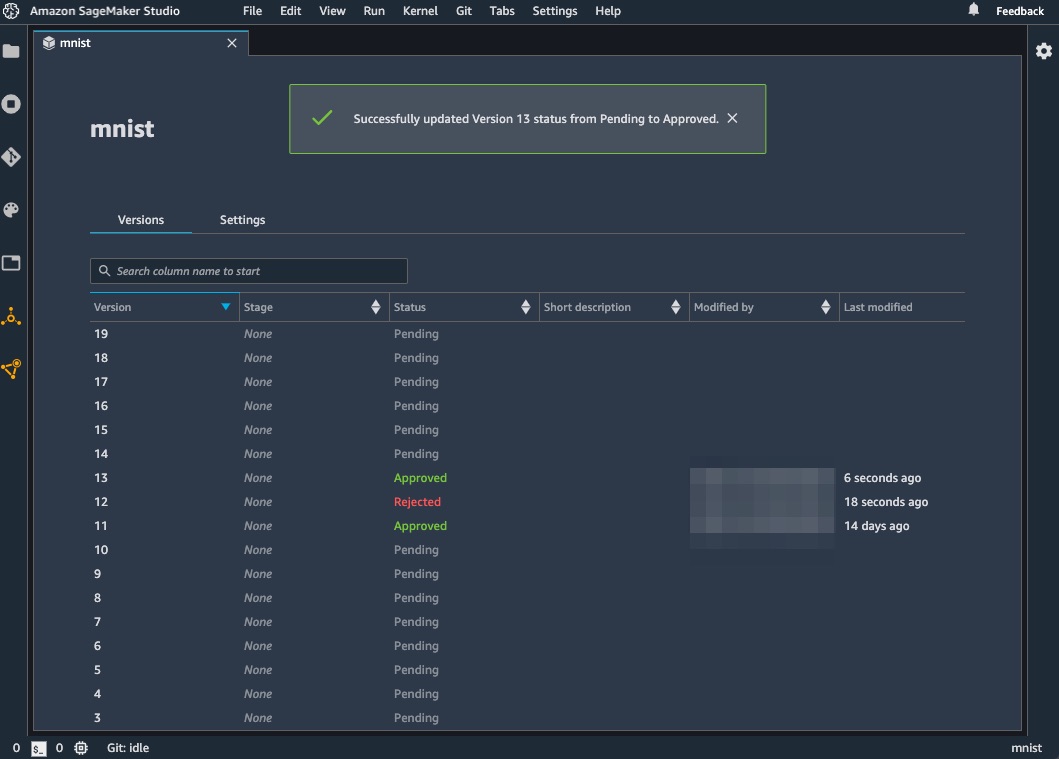
Task: Click the terminal icon in status bar
Action: [38, 748]
